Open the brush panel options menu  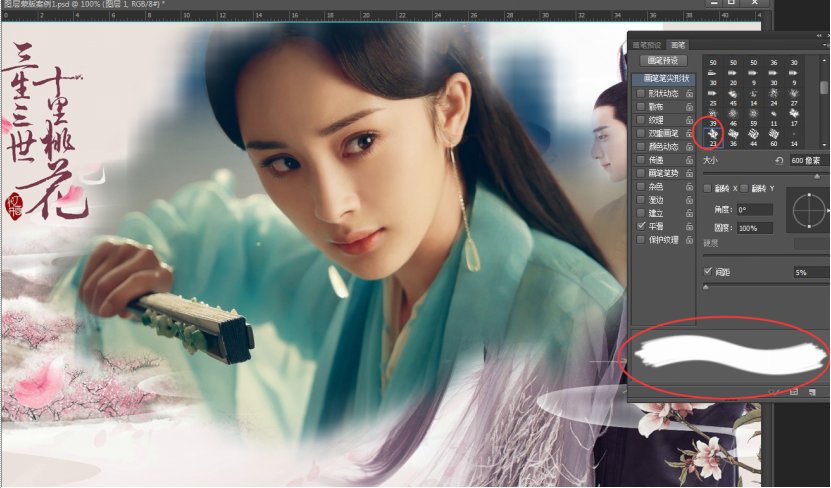(x=825, y=45)
